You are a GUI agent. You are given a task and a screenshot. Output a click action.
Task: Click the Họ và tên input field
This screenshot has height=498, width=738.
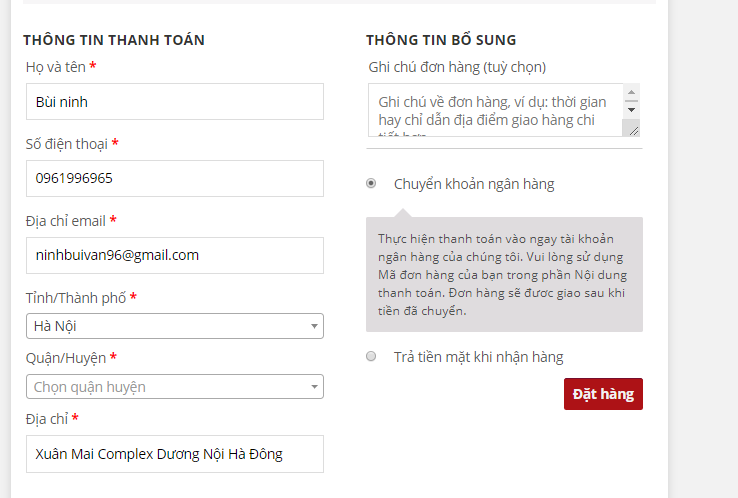[174, 101]
